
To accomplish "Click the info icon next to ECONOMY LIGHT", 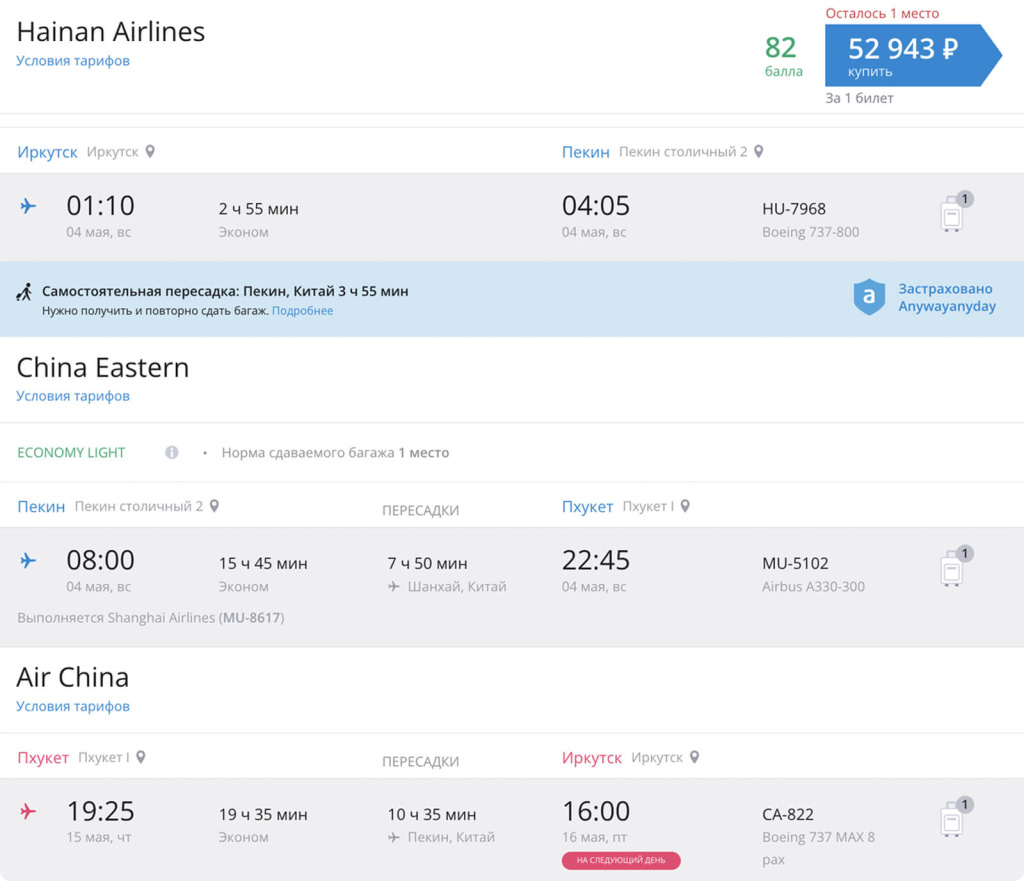I will (x=172, y=453).
